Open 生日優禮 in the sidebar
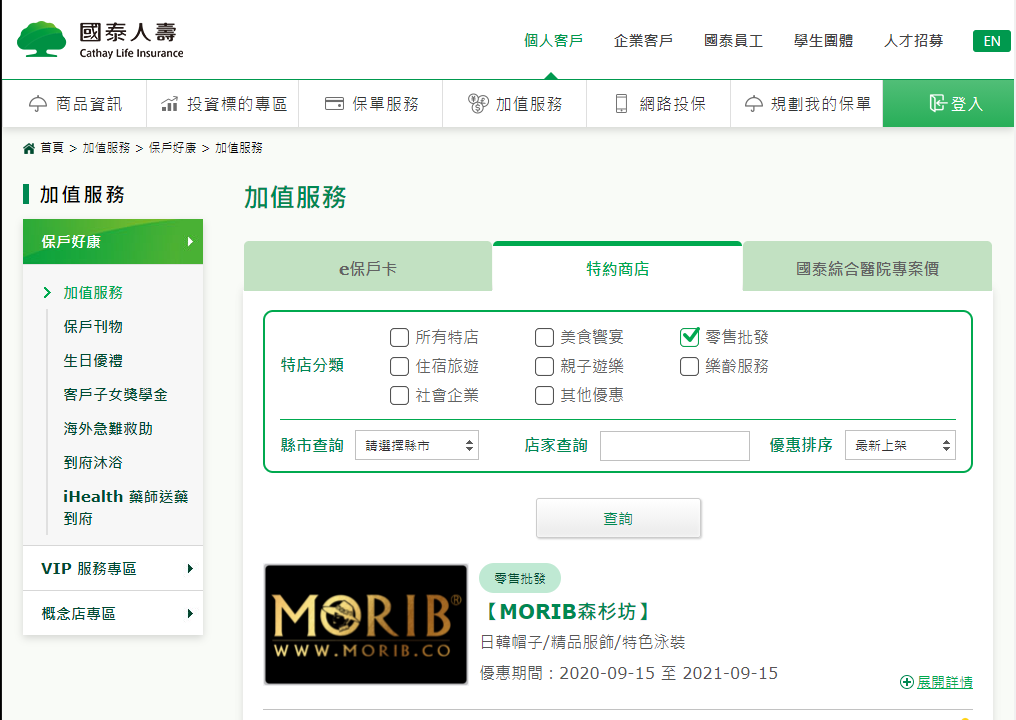This screenshot has width=1016, height=720. coord(93,360)
